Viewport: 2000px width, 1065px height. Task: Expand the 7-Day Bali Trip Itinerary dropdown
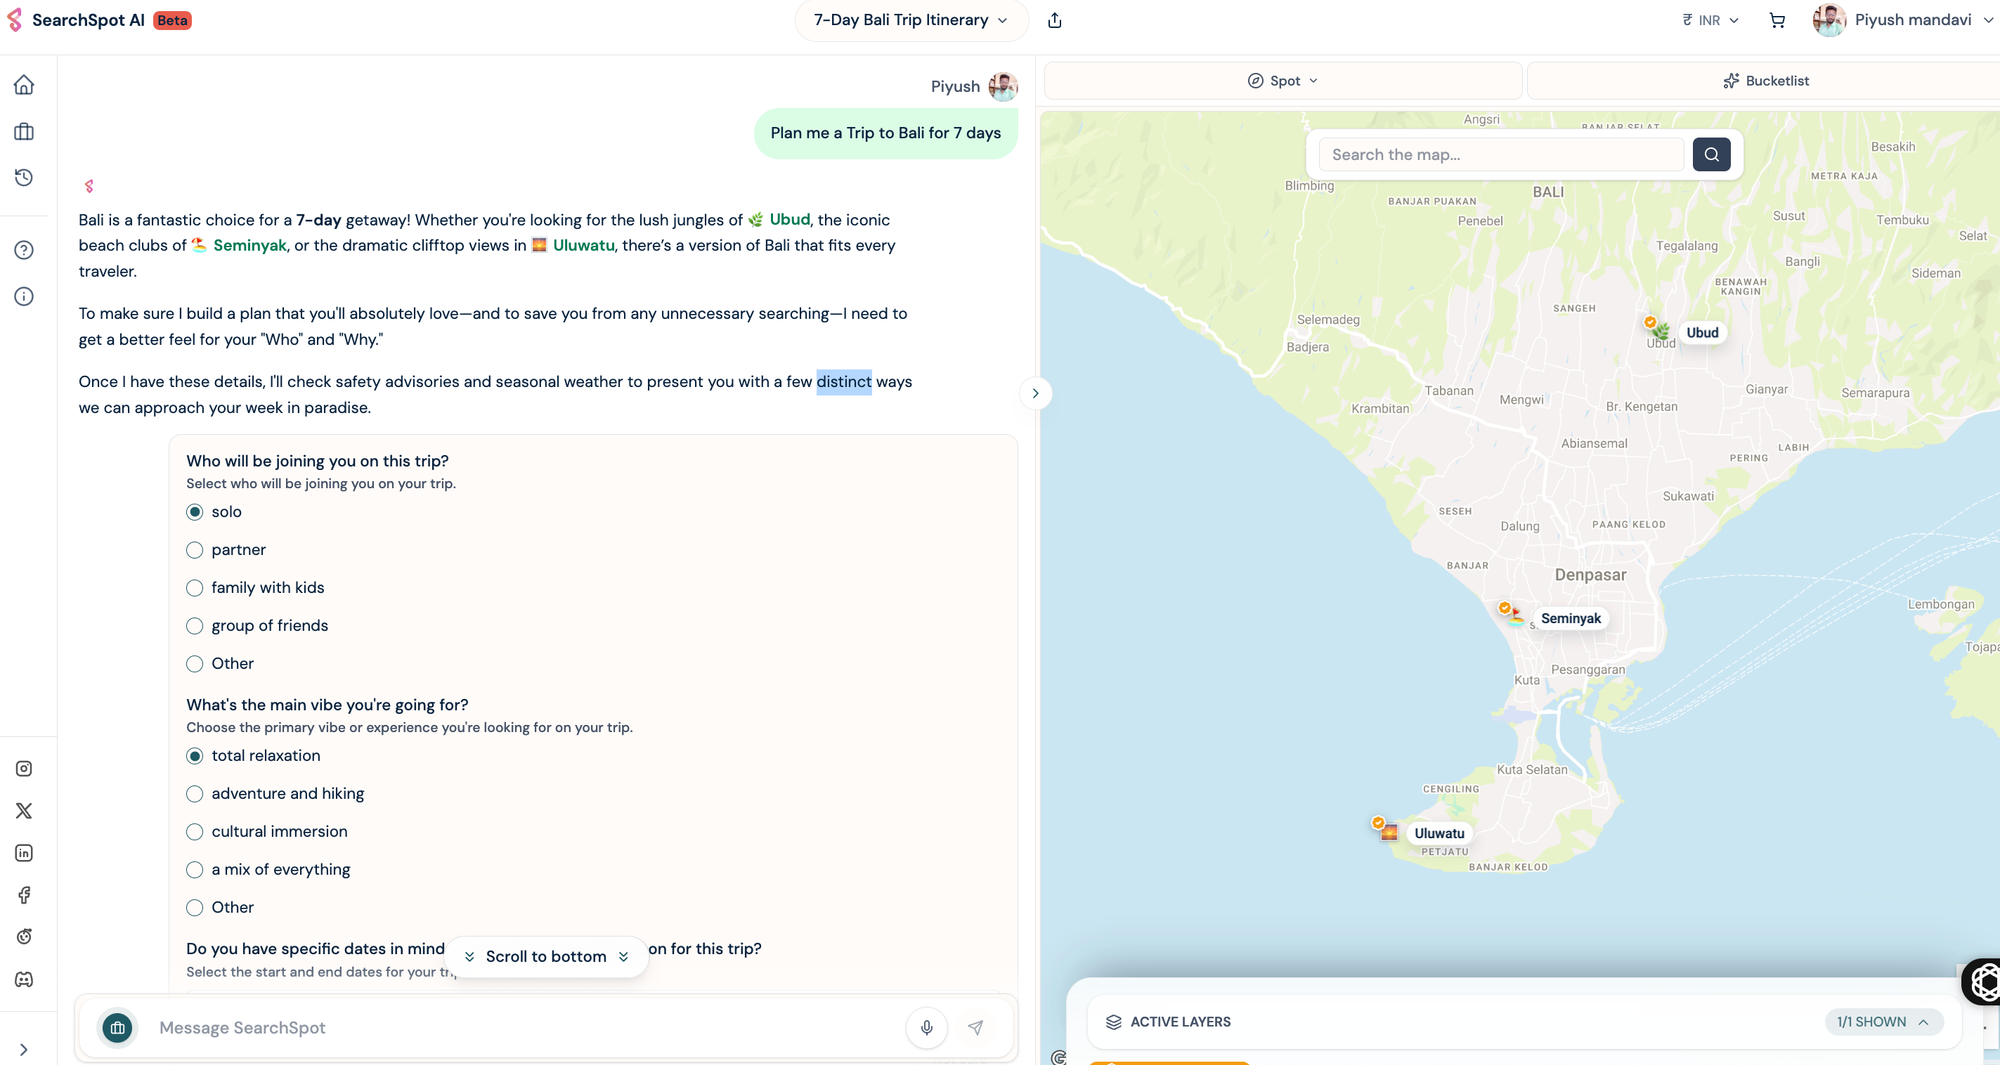point(911,20)
